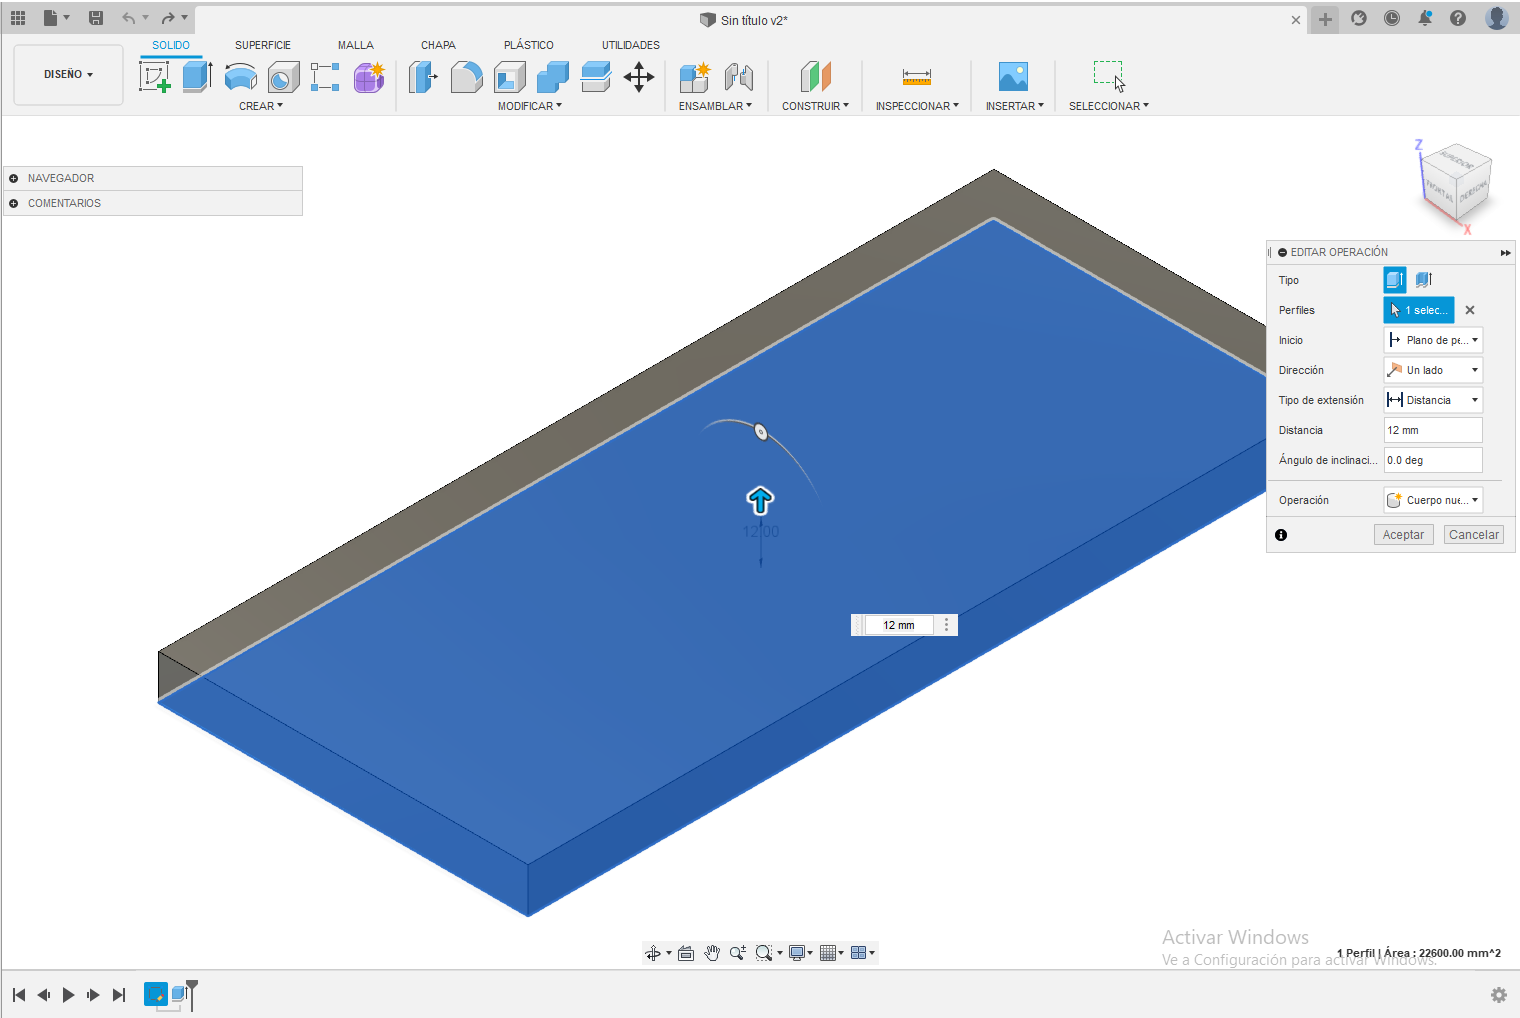Expand the COMENTARIOS panel

click(x=14, y=203)
